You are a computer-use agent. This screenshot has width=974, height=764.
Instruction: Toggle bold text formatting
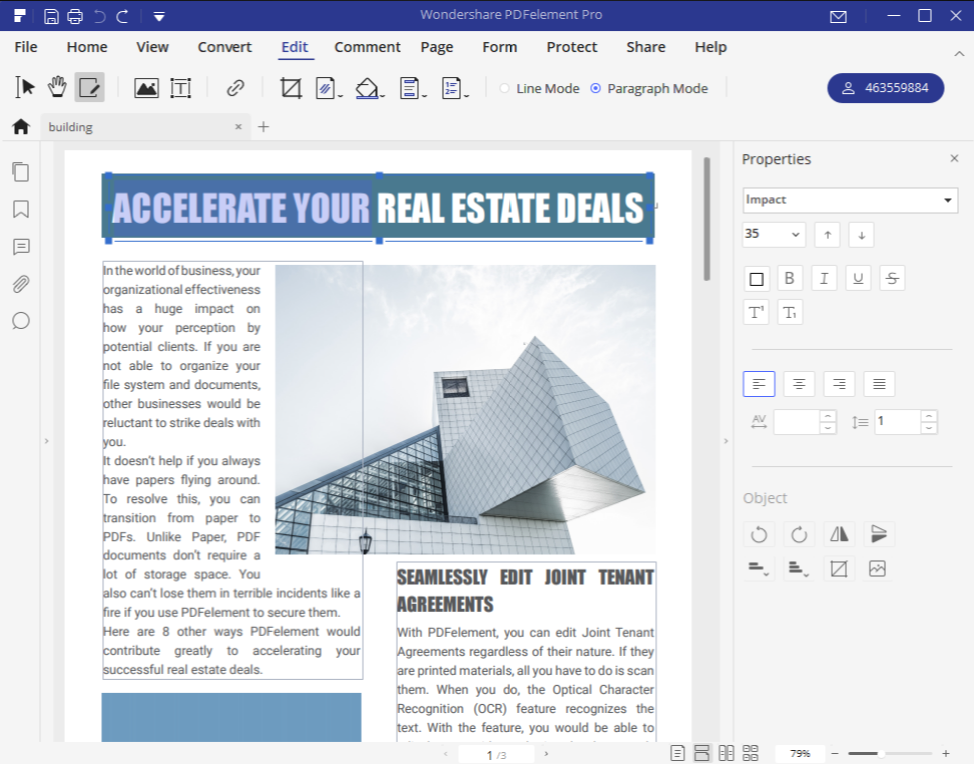click(x=790, y=278)
